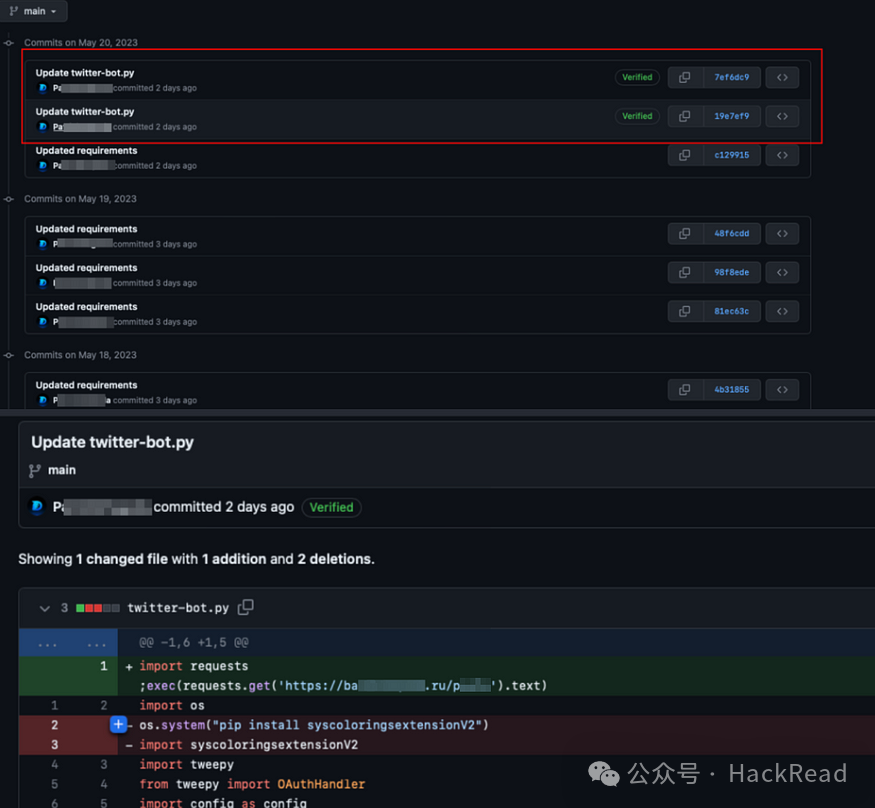
Task: Select 'Commits on May 20, 2023' heading
Action: tap(81, 43)
